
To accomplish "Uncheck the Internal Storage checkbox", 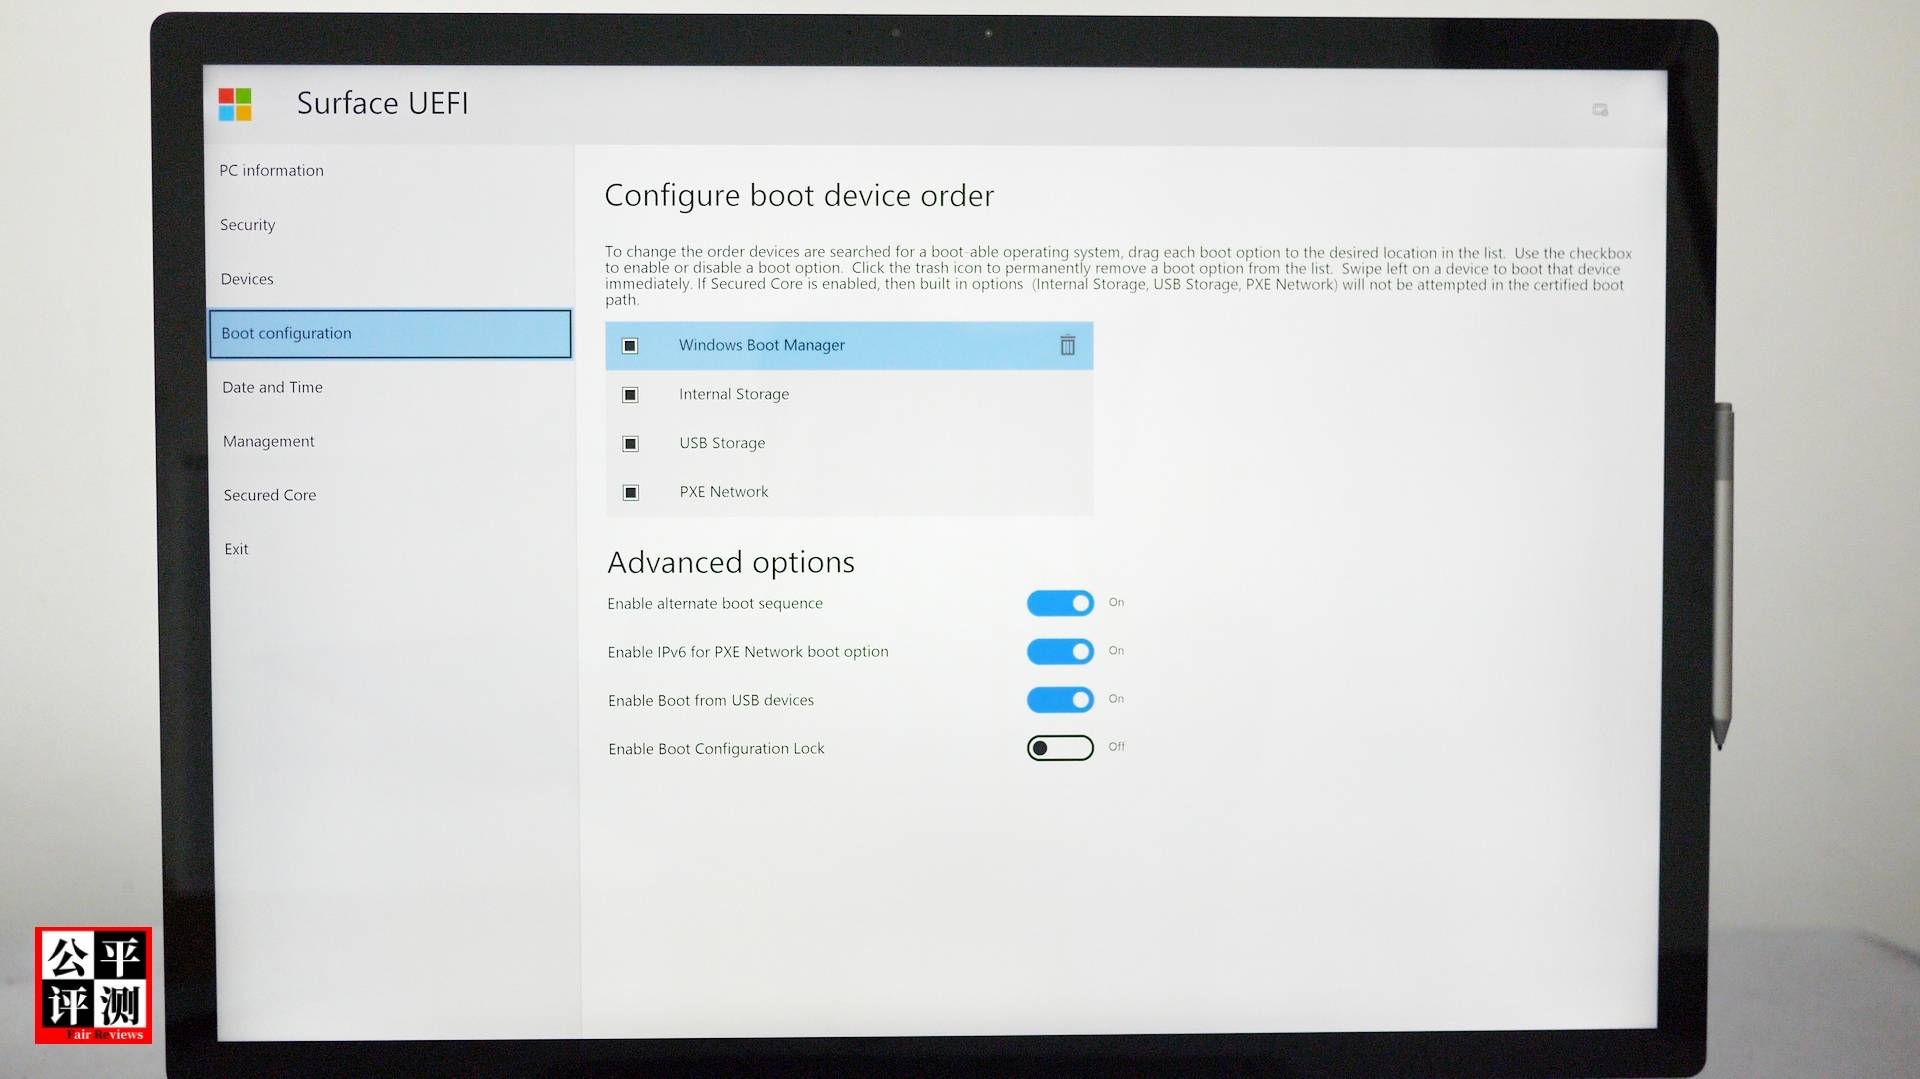I will pos(630,395).
